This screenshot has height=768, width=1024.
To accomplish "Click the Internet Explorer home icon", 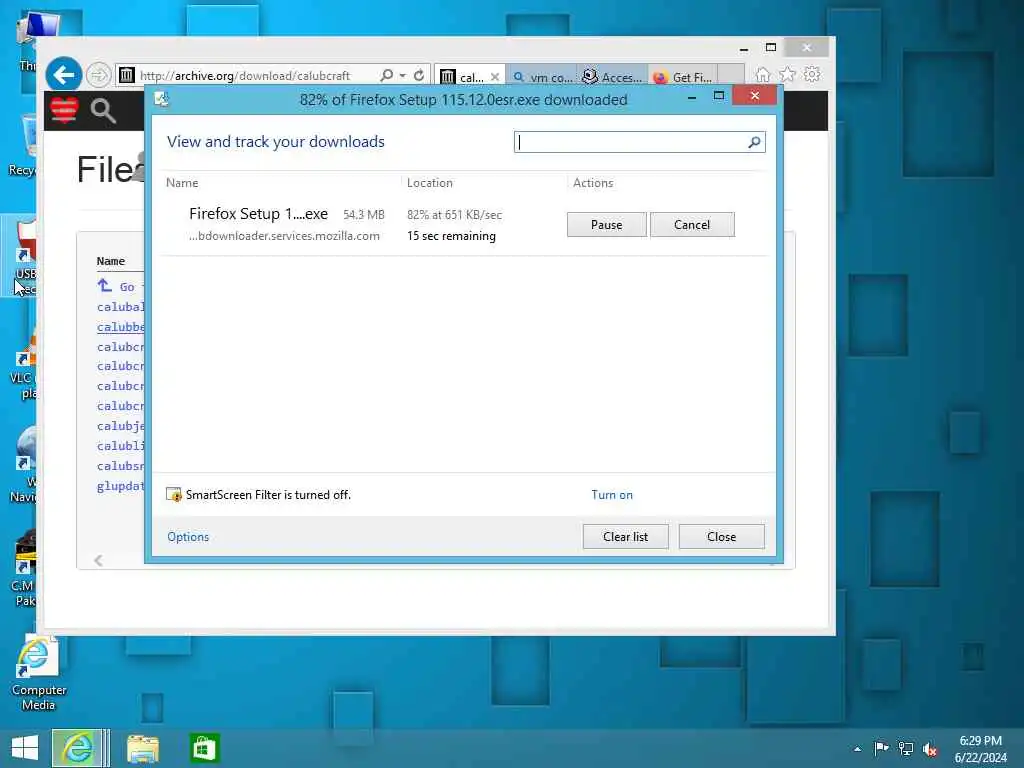I will 763,74.
